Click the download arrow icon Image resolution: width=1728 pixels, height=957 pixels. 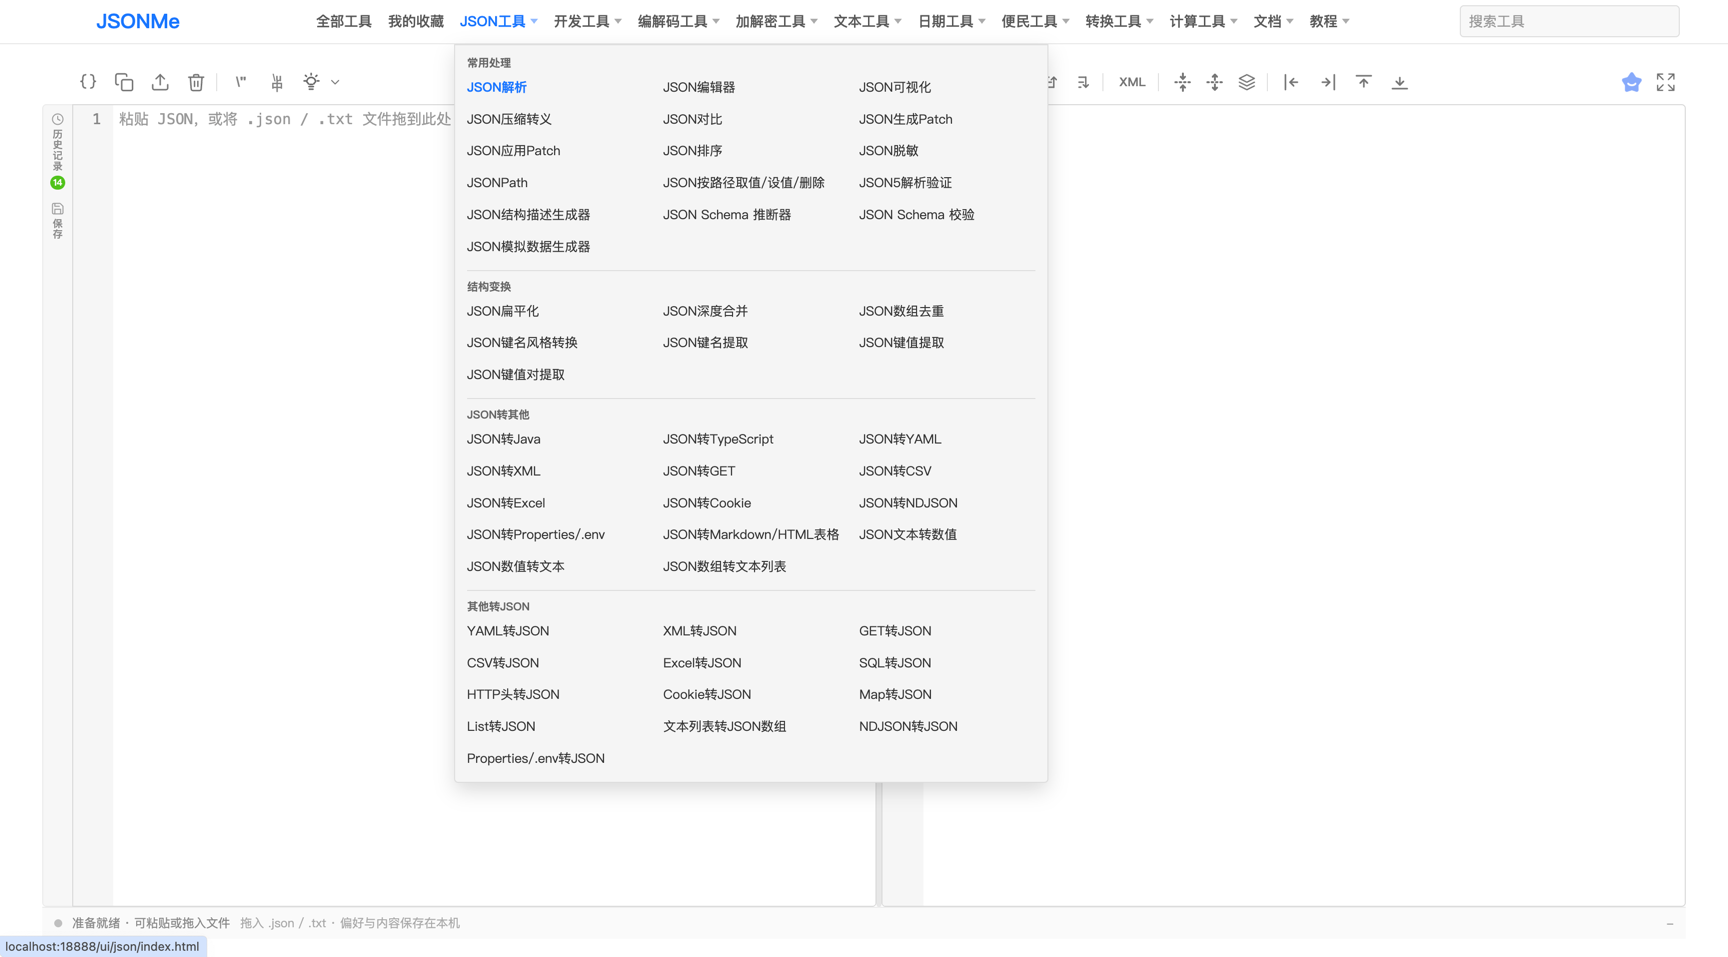pos(1400,82)
